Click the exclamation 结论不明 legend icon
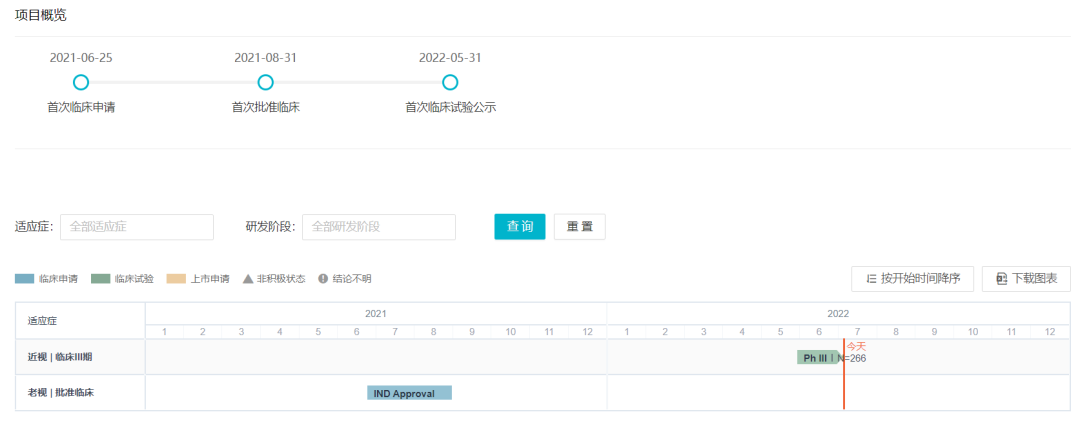The height and width of the screenshot is (421, 1080). (x=323, y=279)
